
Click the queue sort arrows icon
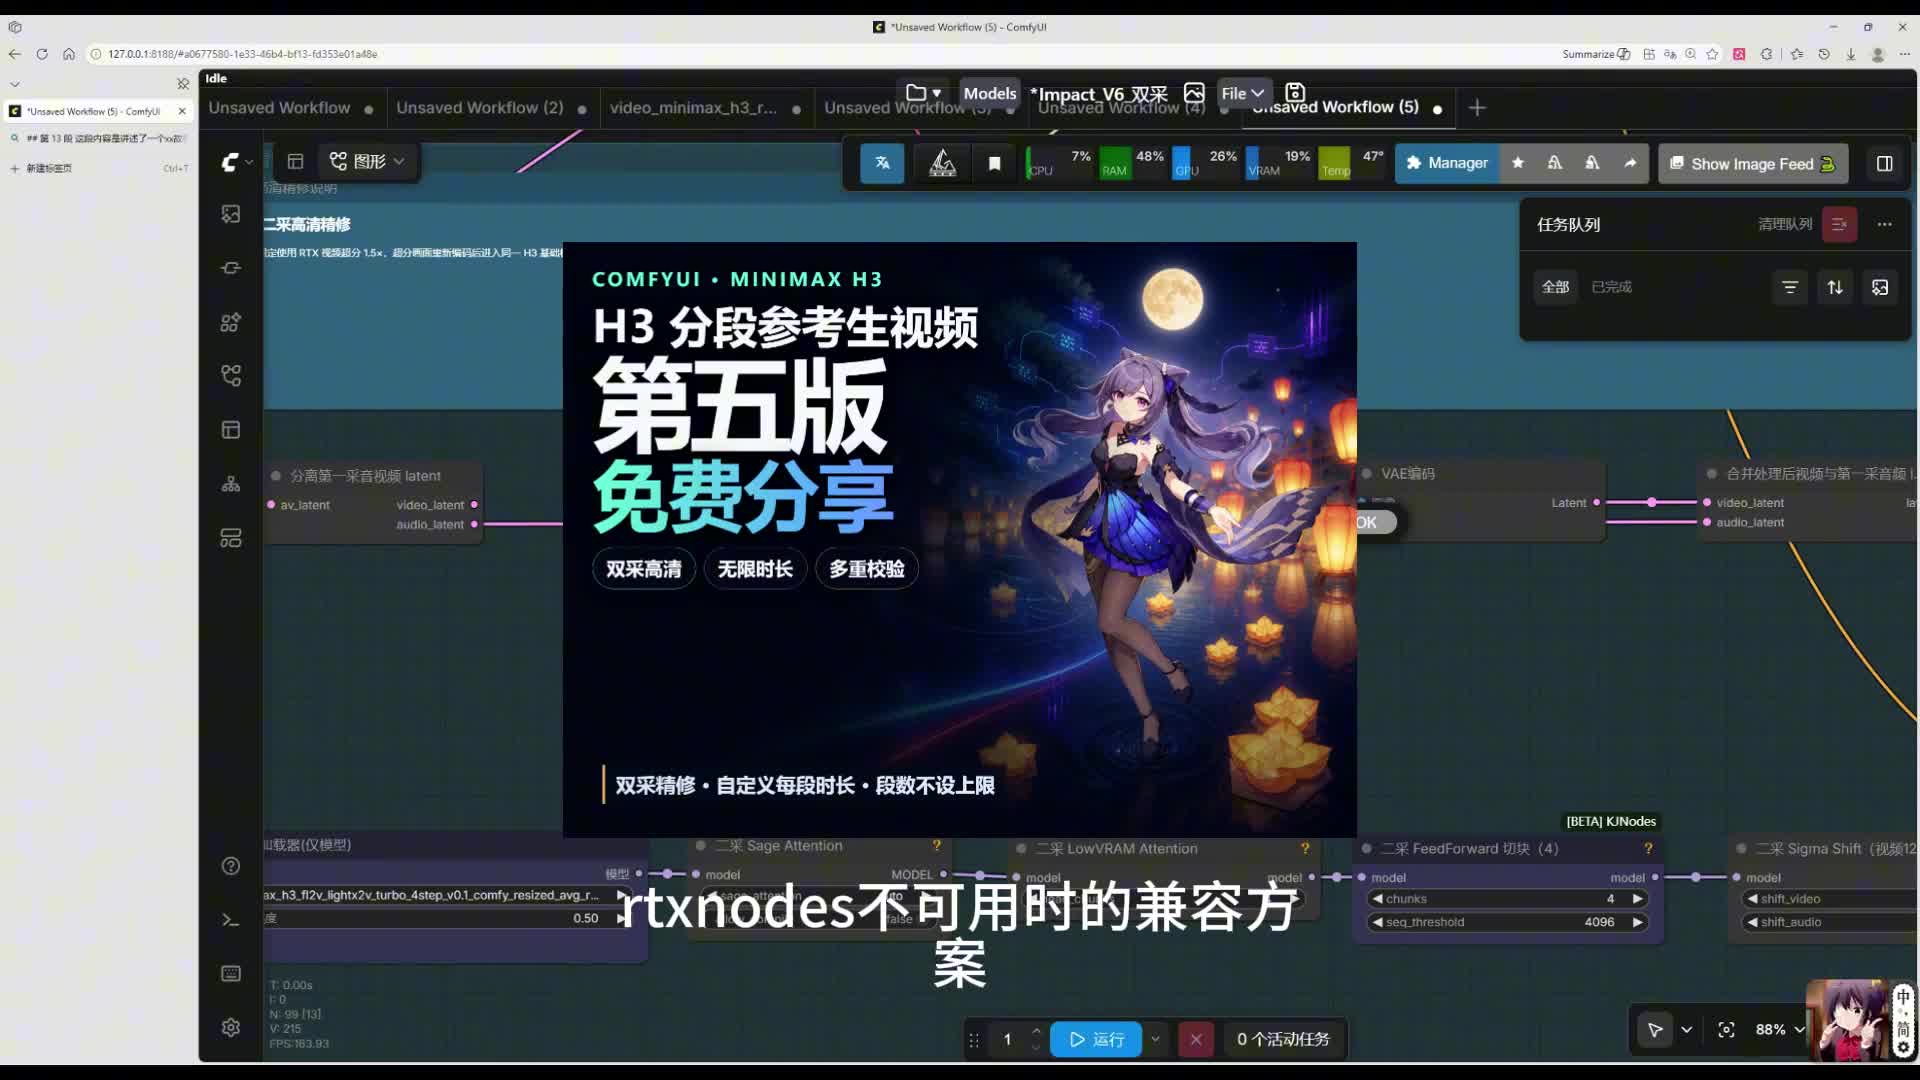coord(1835,287)
